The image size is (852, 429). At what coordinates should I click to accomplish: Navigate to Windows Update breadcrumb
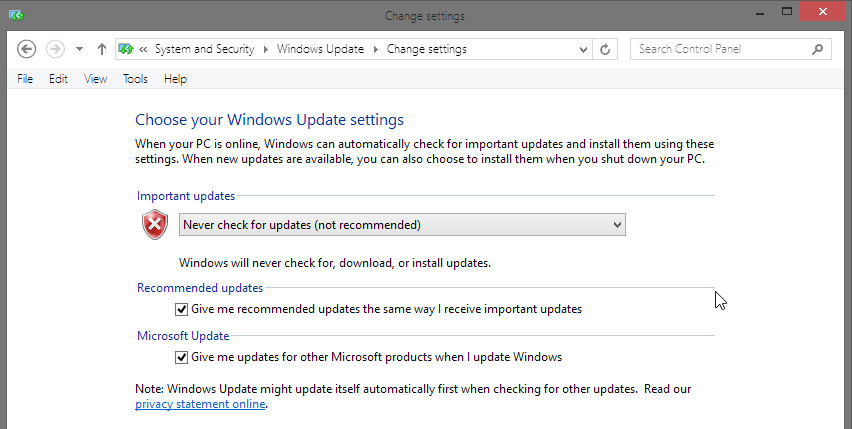pos(320,49)
